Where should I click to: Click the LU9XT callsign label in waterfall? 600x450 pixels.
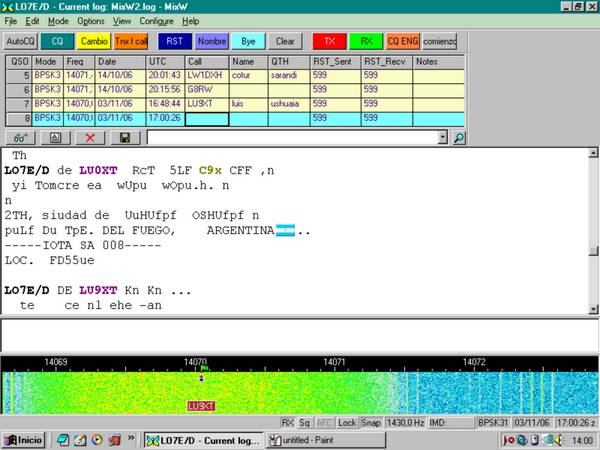[x=201, y=406]
